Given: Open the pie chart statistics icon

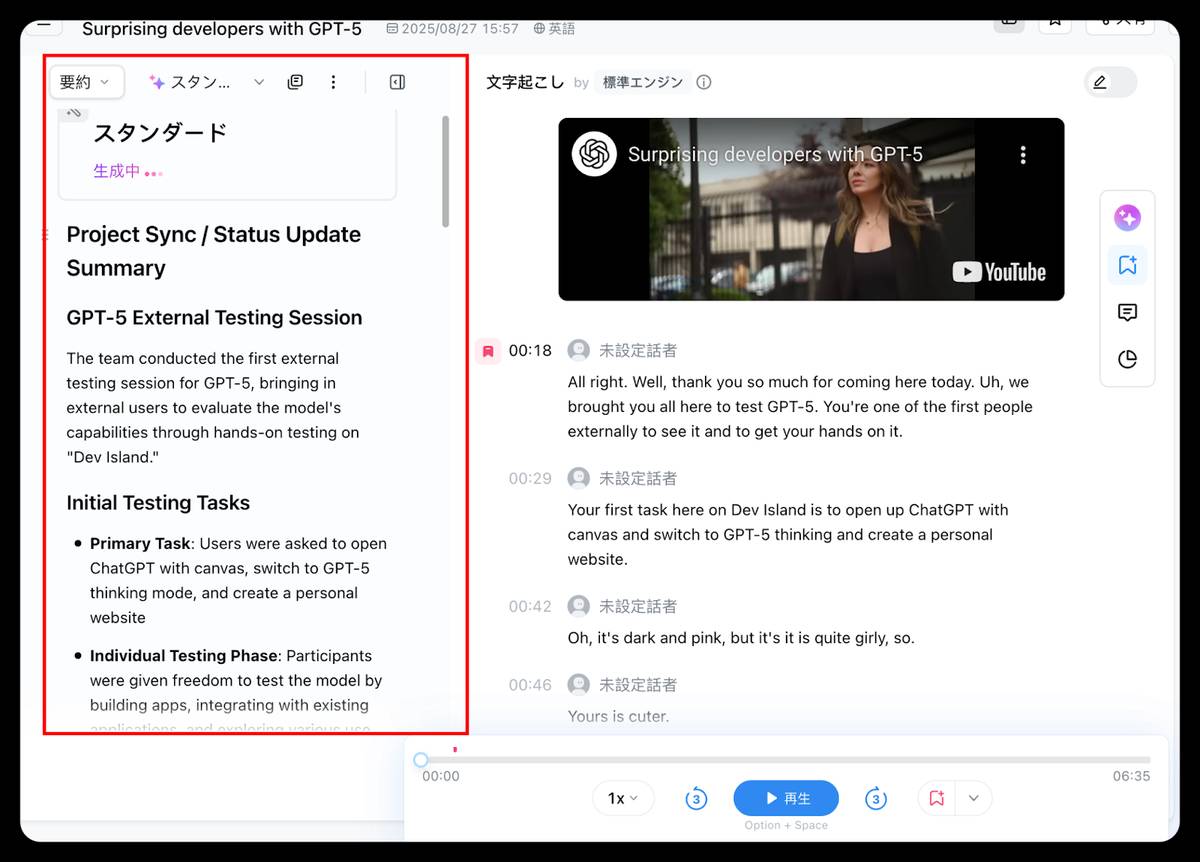Looking at the screenshot, I should 1127,359.
